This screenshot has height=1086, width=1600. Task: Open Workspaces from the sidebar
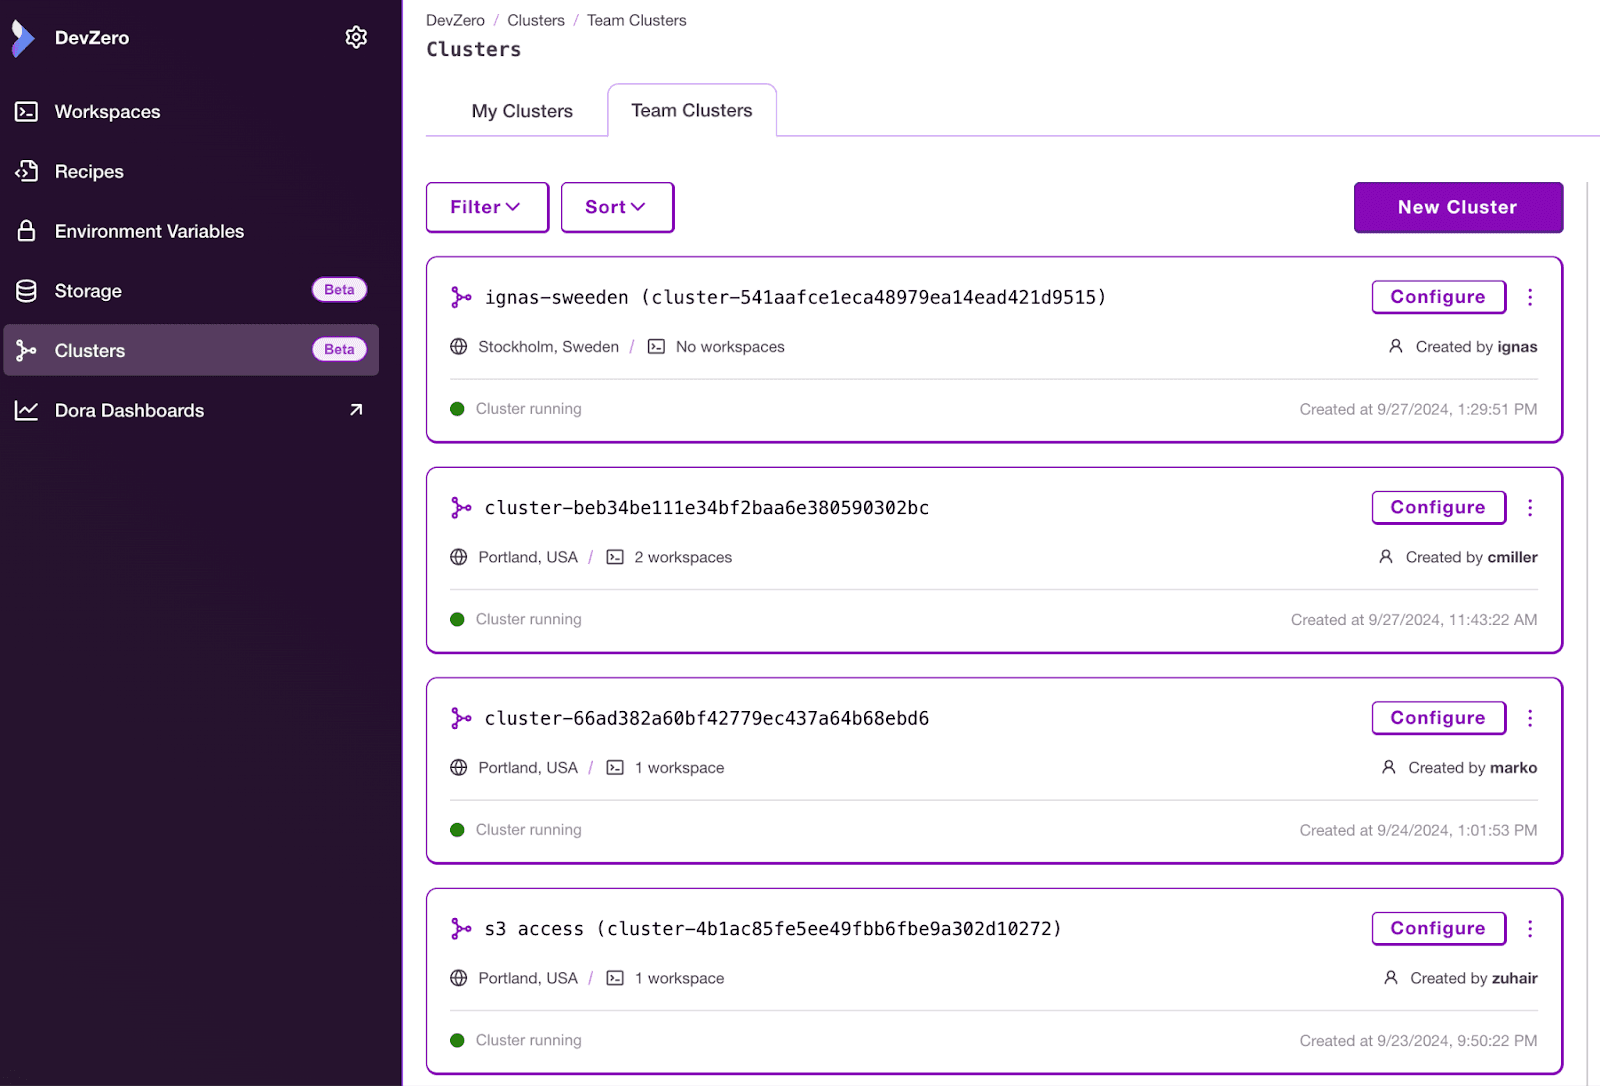click(107, 112)
